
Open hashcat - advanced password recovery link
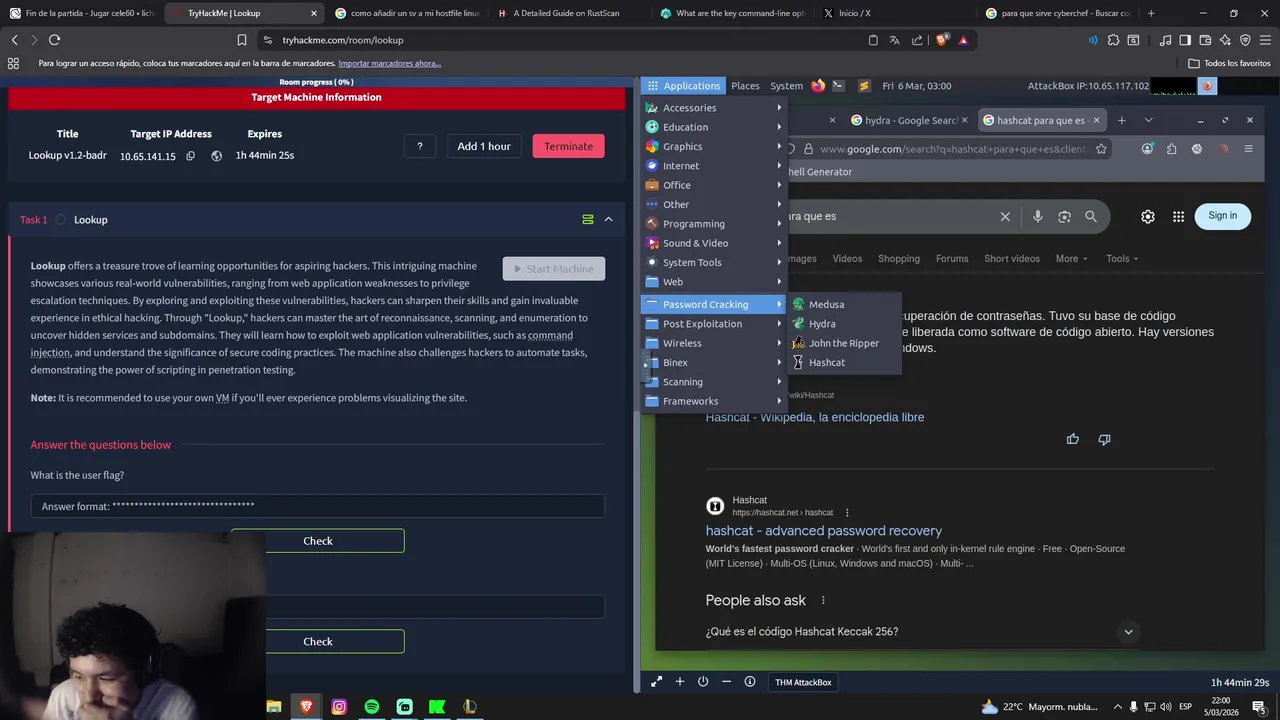[x=823, y=531]
